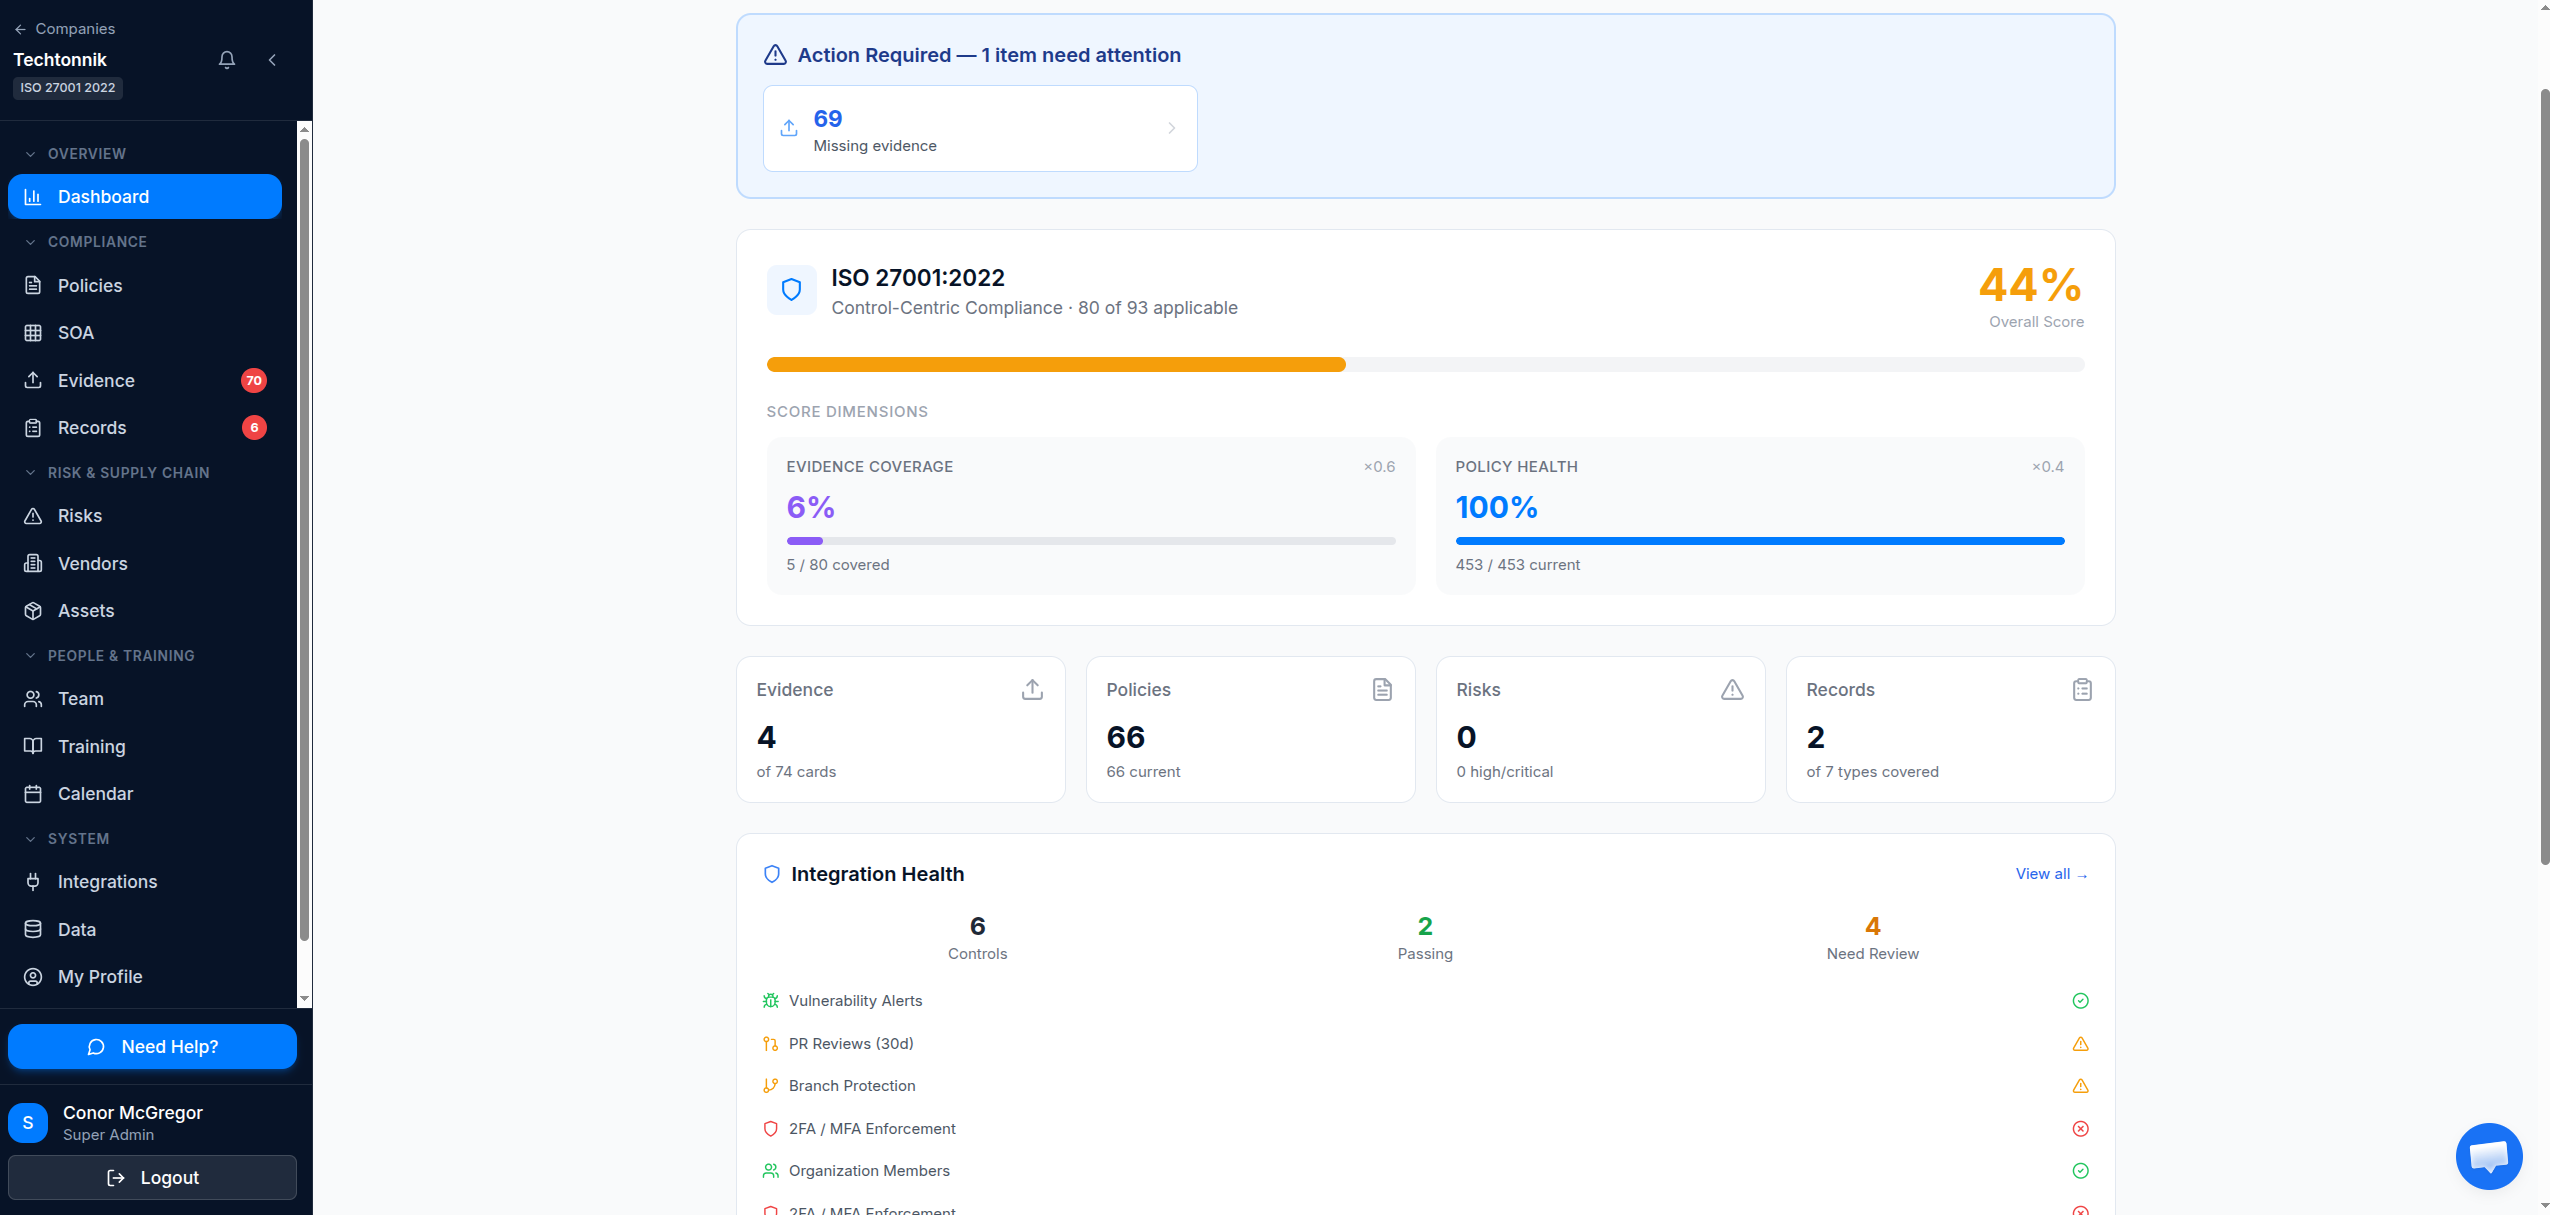Open the Risks sidebar item

pyautogui.click(x=145, y=516)
